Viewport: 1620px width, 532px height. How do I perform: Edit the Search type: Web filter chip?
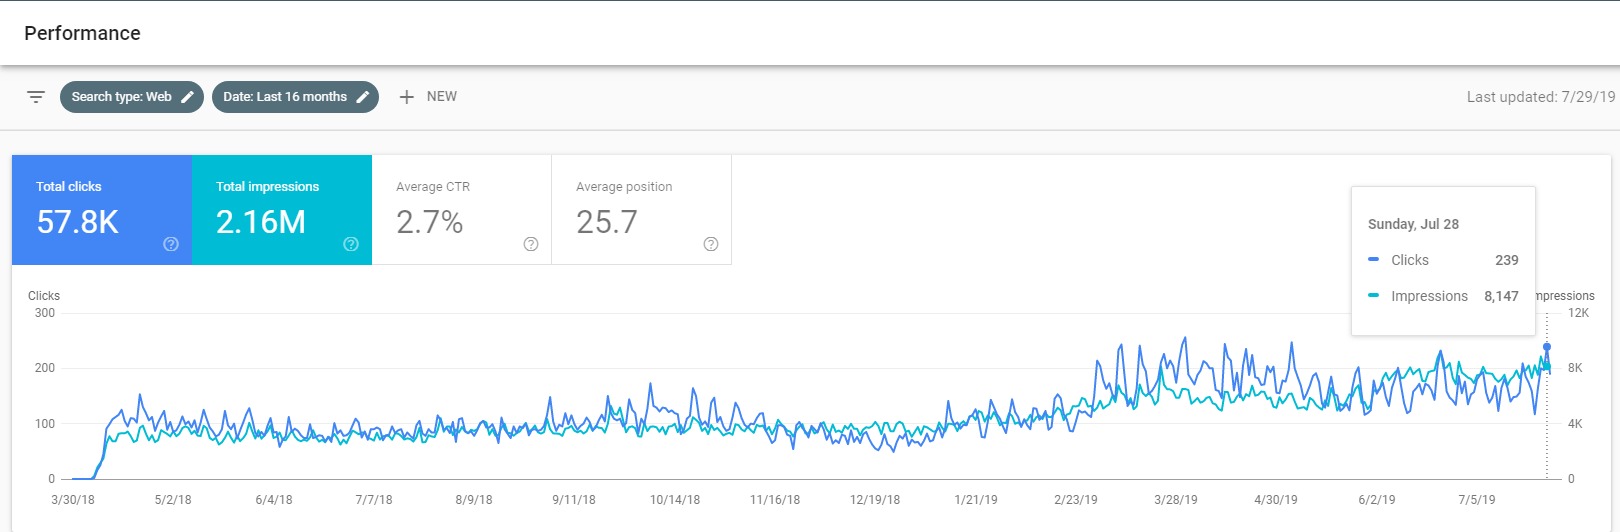[132, 97]
